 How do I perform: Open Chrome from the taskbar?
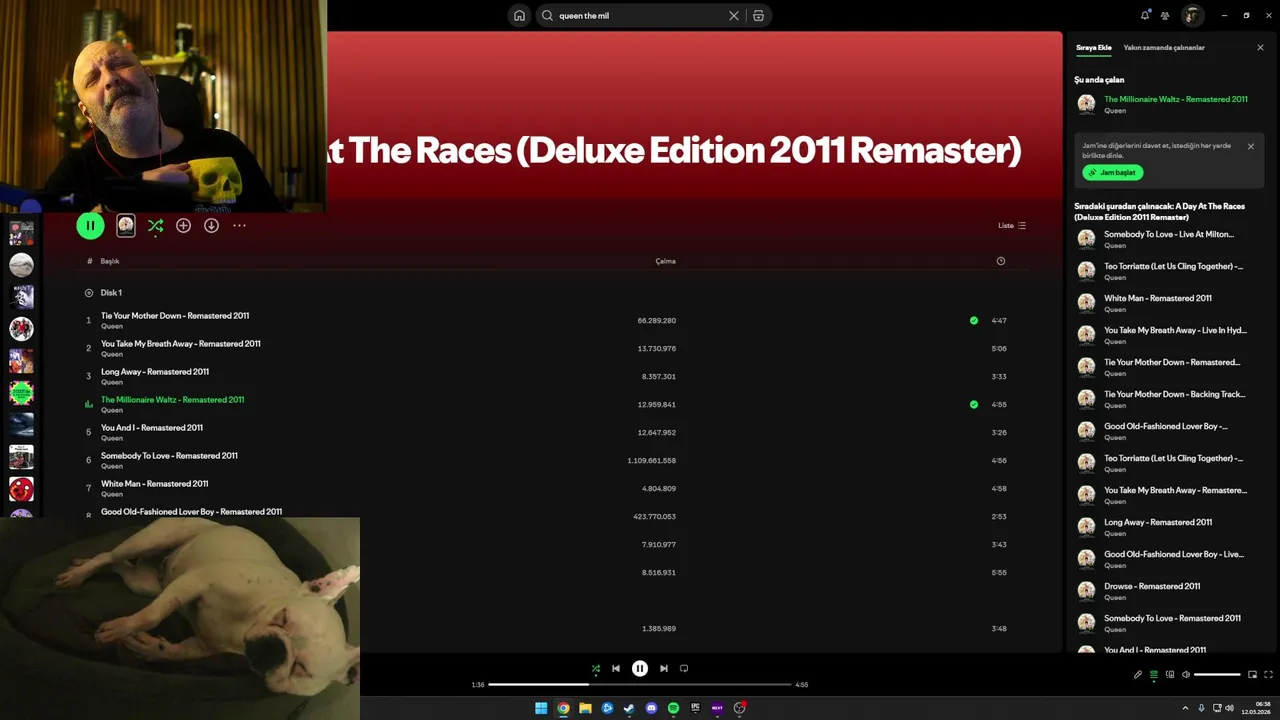pyautogui.click(x=563, y=708)
